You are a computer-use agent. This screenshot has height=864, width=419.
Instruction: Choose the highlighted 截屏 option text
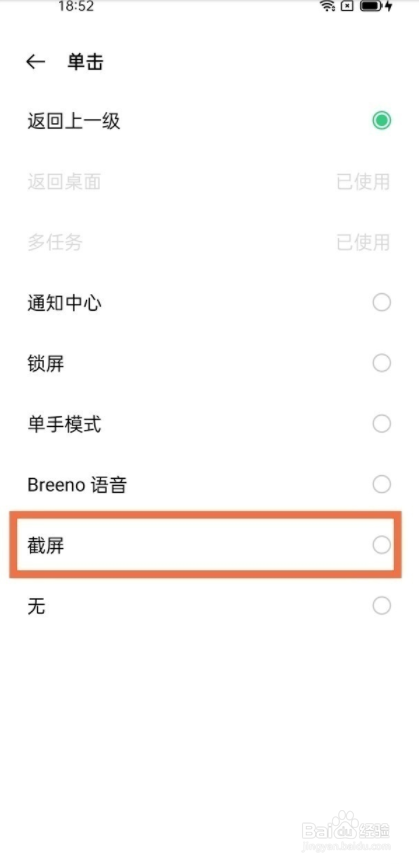tap(46, 546)
